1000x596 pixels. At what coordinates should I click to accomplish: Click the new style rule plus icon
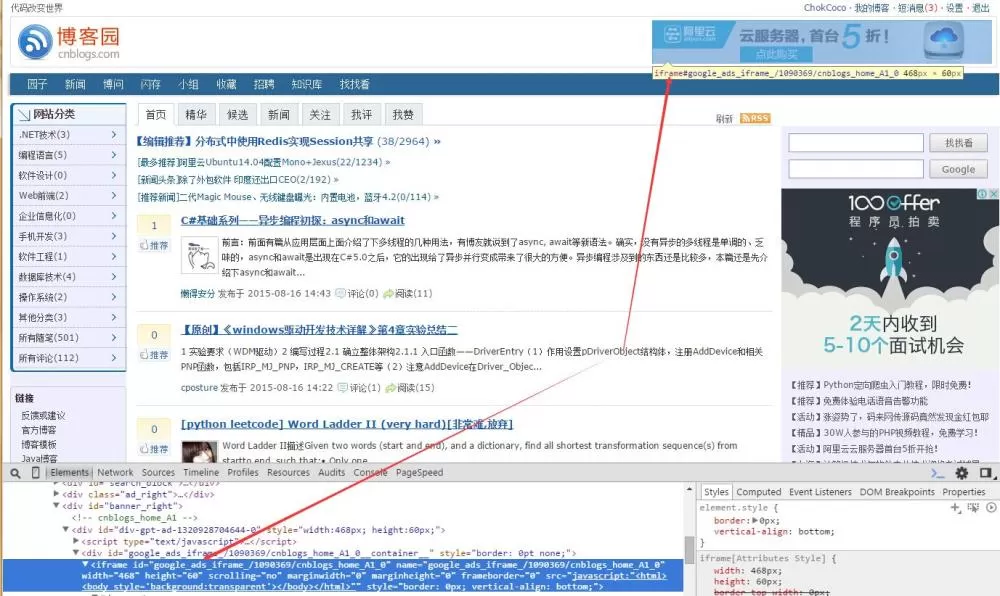click(955, 507)
